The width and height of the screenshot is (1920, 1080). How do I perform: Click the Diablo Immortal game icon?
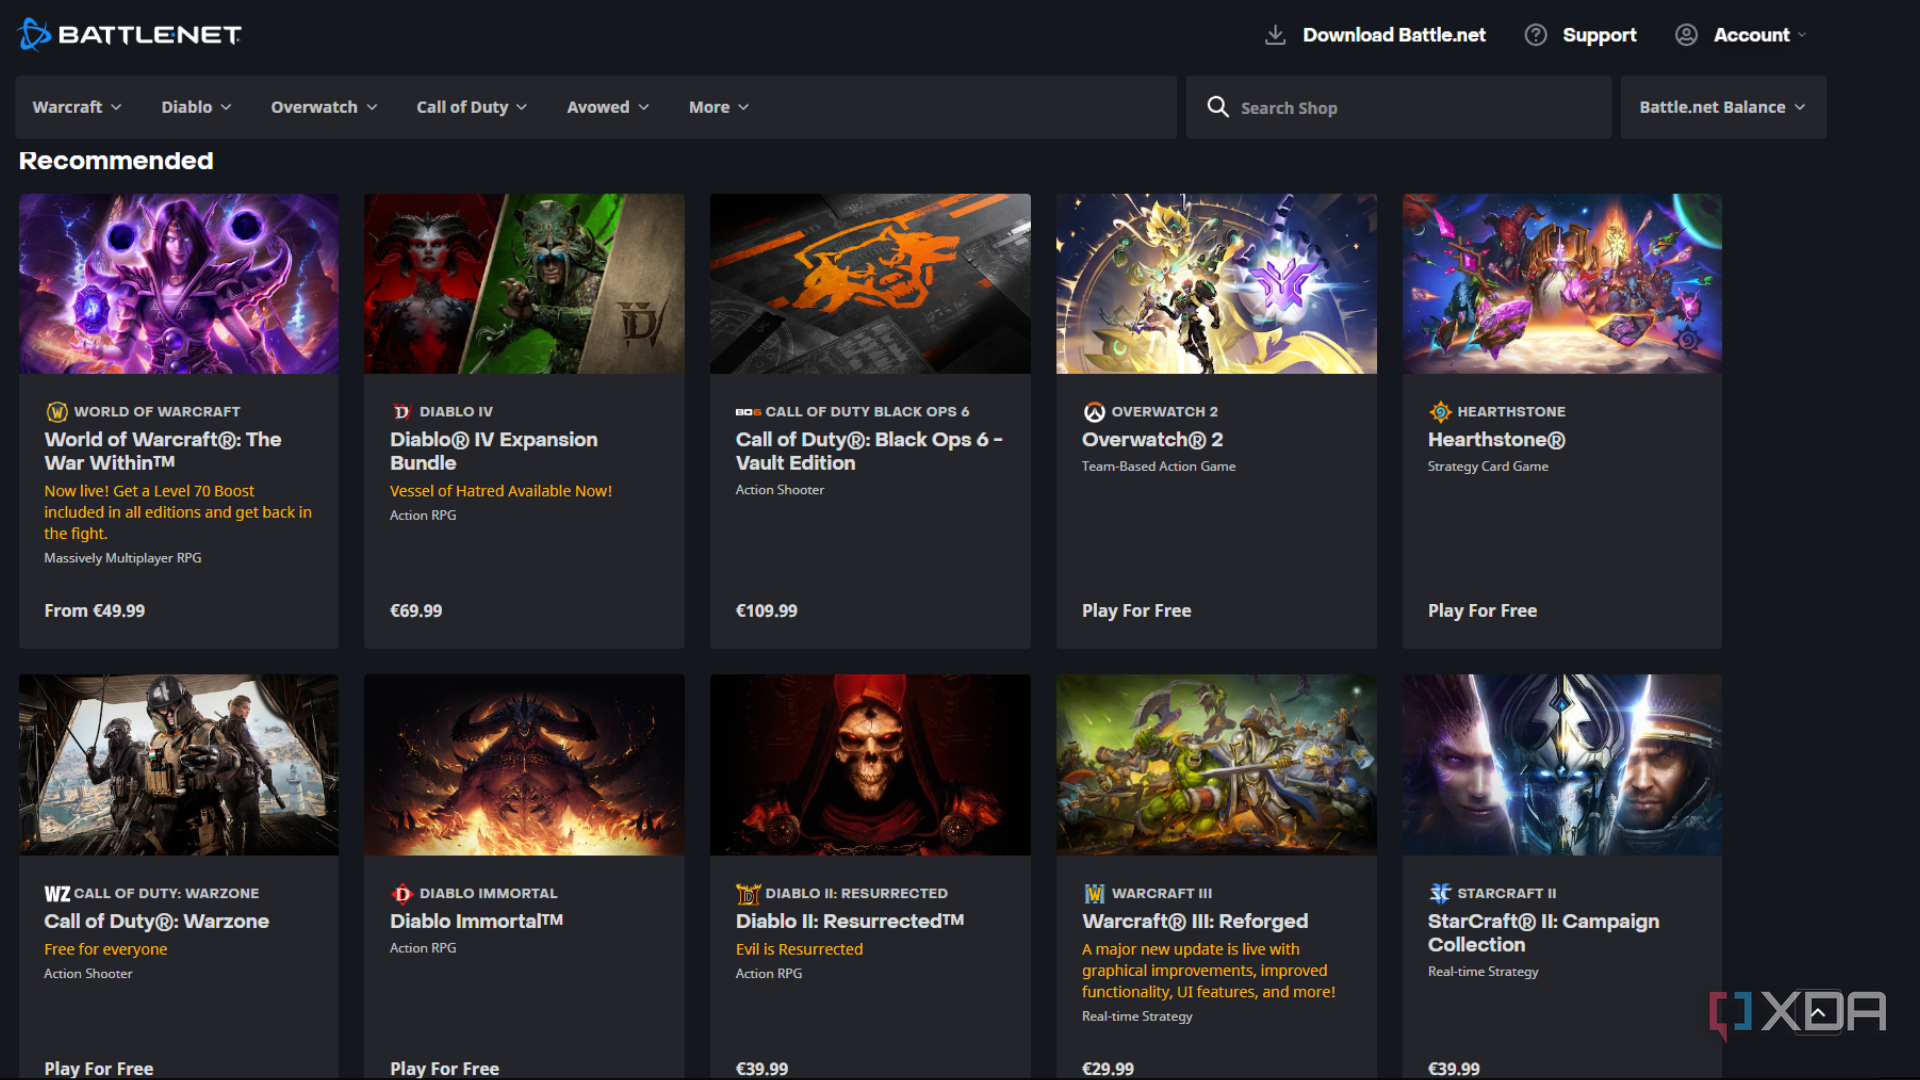point(402,894)
